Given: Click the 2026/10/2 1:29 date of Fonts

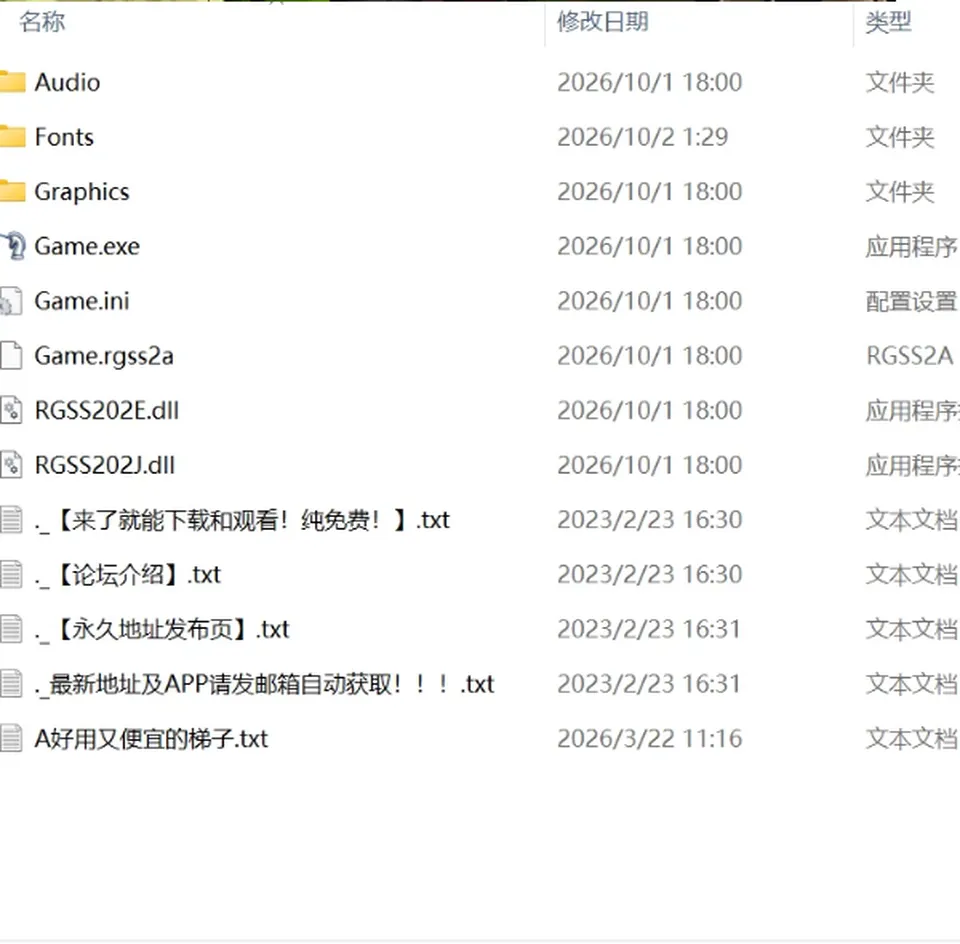Looking at the screenshot, I should point(643,137).
